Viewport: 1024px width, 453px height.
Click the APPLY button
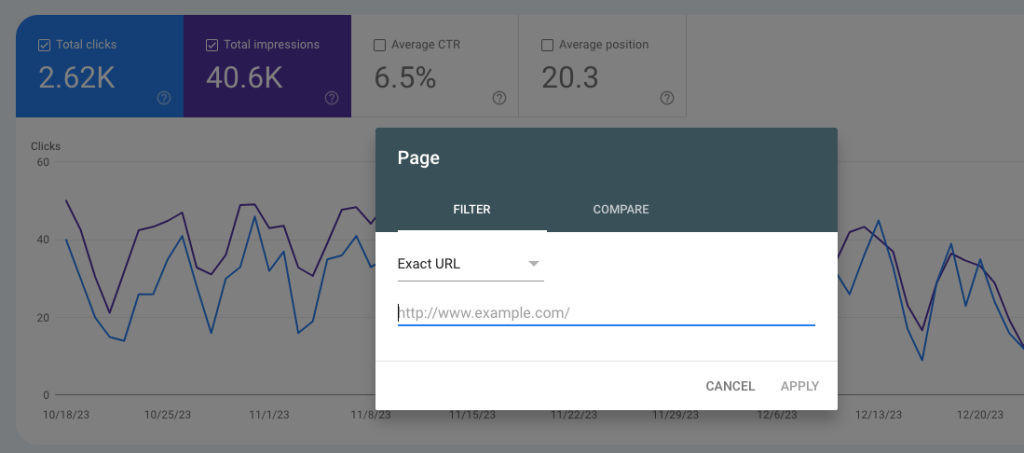pos(799,386)
